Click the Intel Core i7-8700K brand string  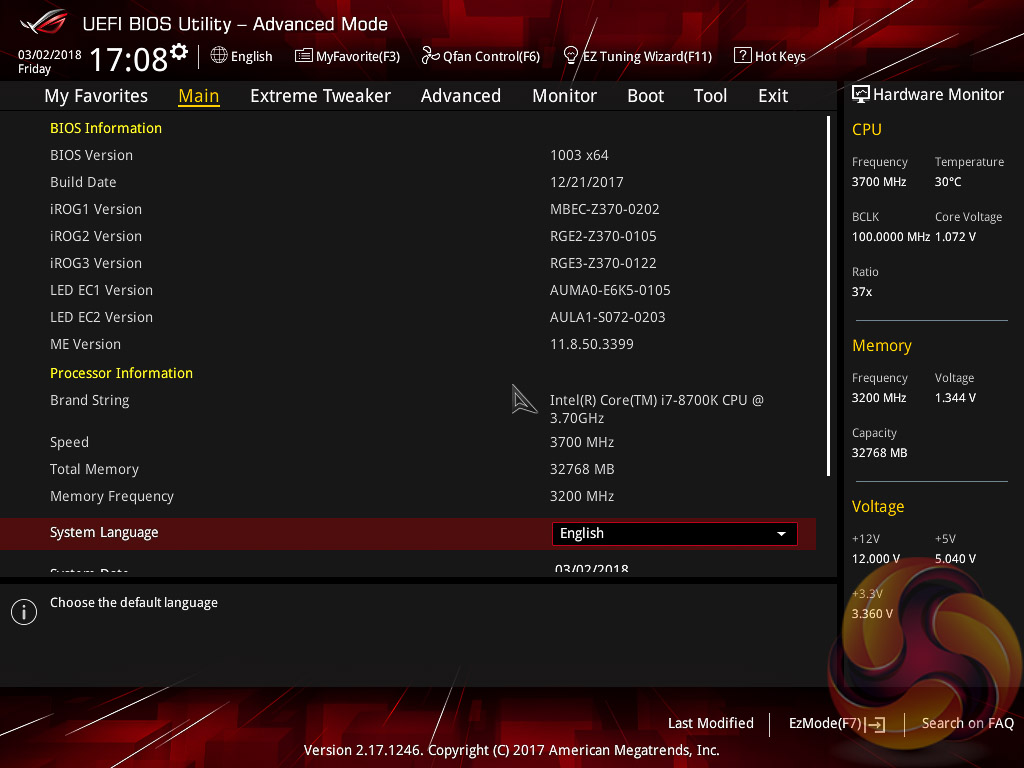pos(656,409)
